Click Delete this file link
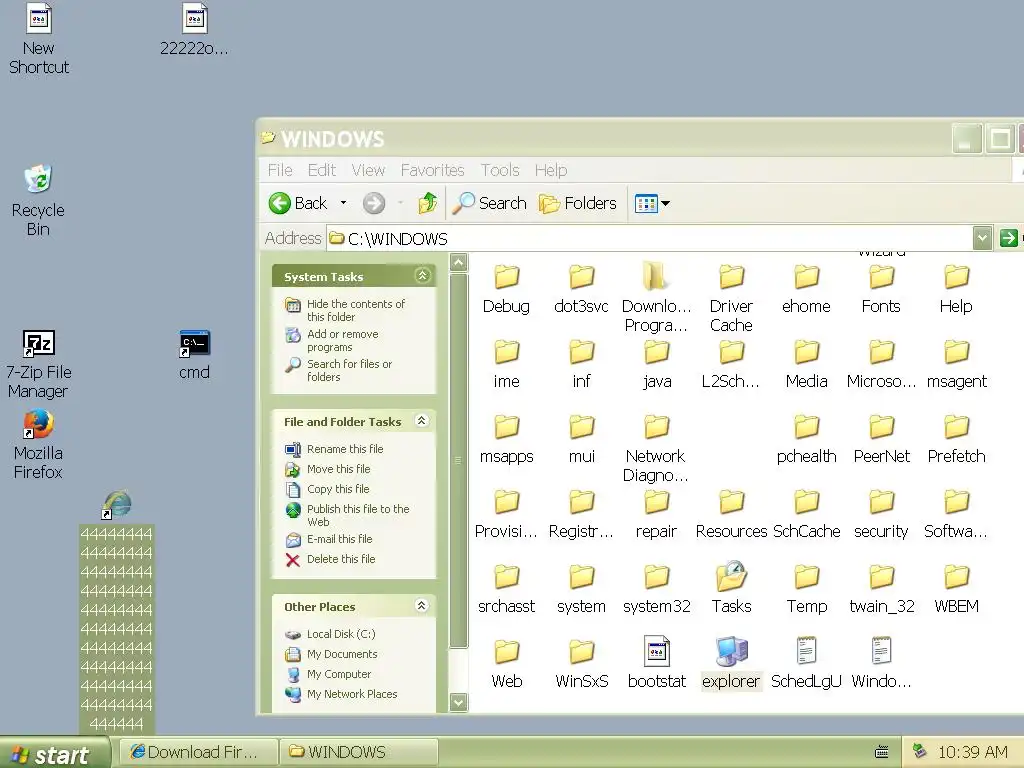 click(341, 559)
